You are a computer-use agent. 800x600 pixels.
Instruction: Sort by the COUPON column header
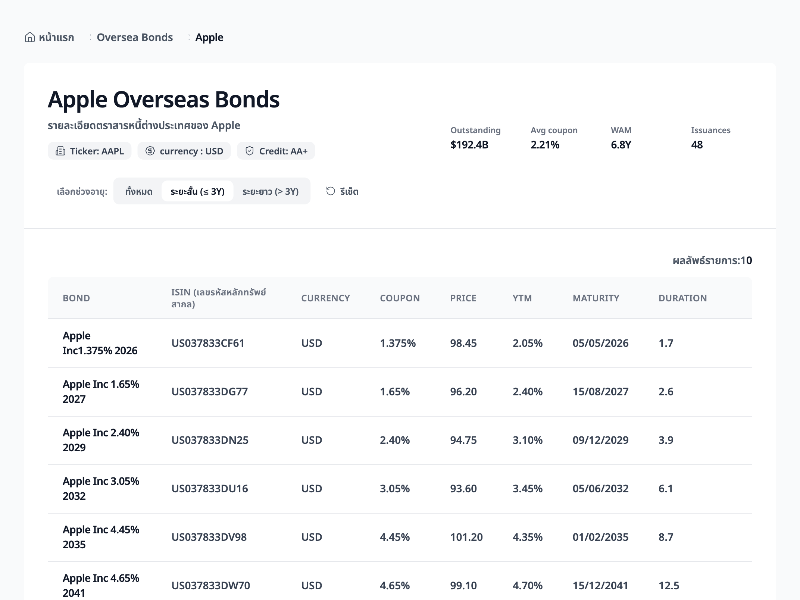pyautogui.click(x=399, y=298)
